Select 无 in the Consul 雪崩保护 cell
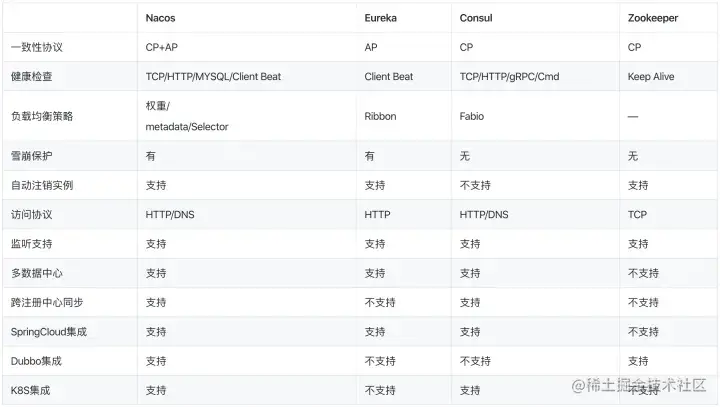Screen dimensions: 720x407 [x=465, y=156]
